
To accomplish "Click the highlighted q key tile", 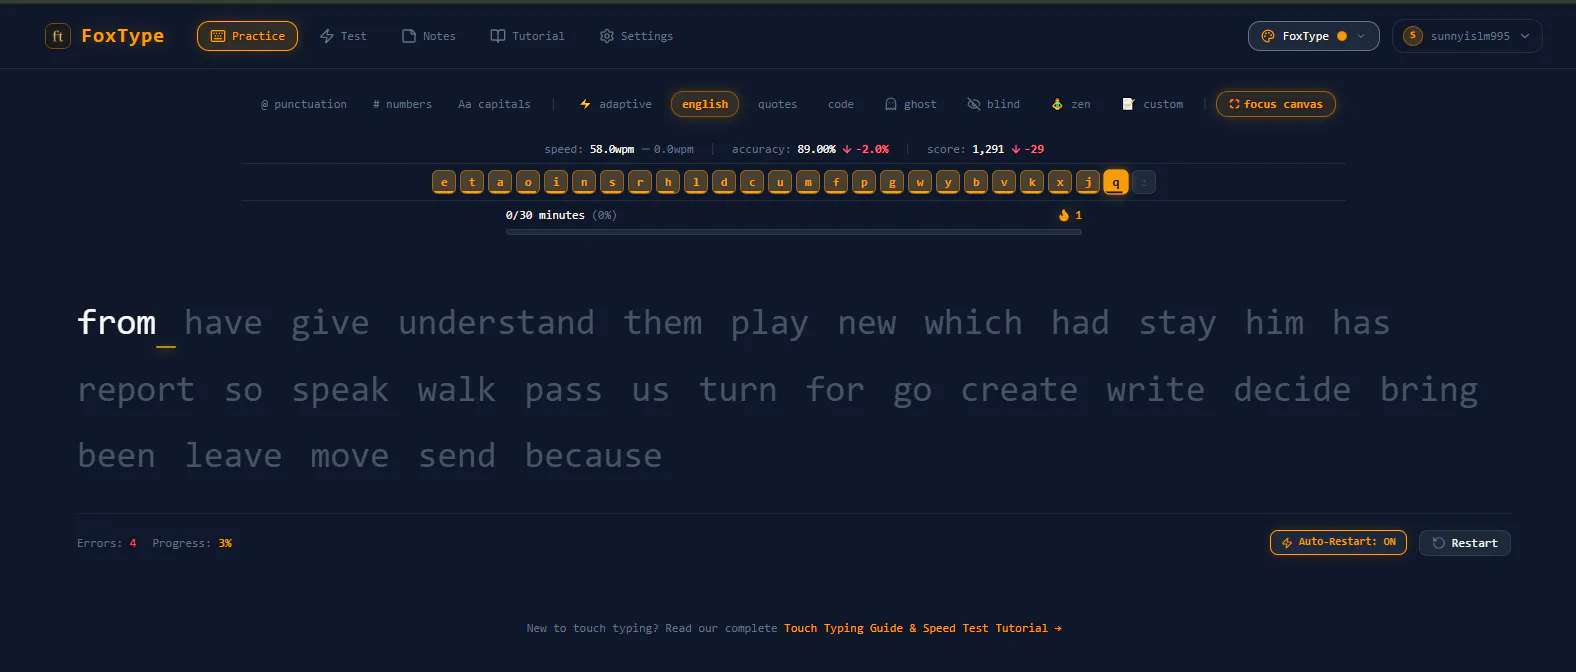I will coord(1116,182).
